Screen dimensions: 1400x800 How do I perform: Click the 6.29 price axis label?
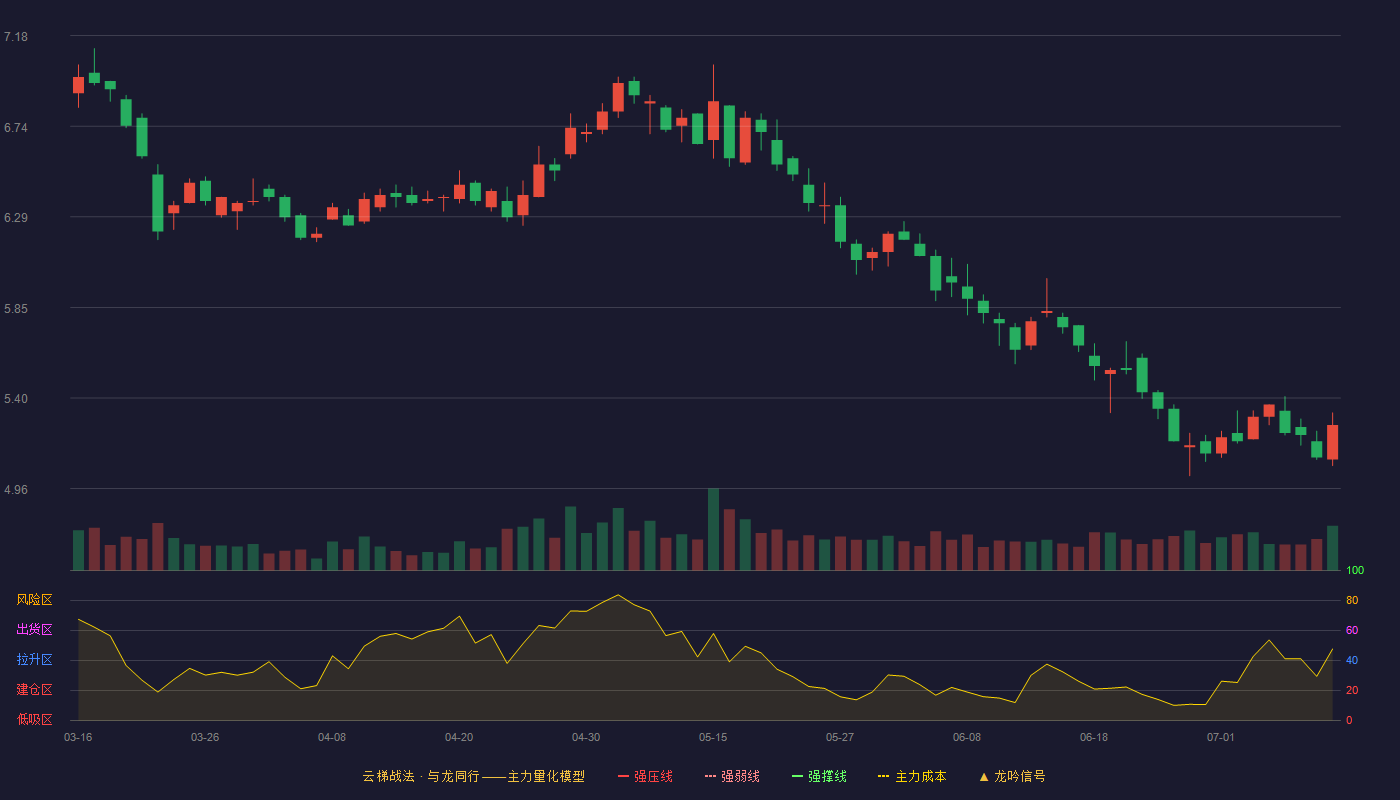point(16,217)
